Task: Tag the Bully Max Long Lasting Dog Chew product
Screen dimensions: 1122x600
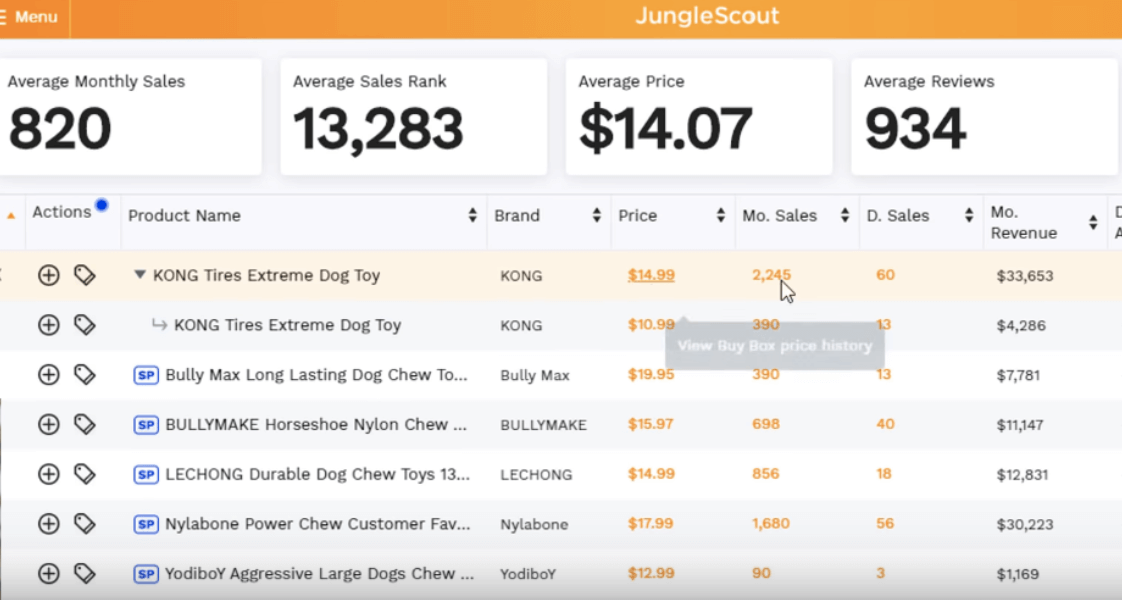Action: pyautogui.click(x=84, y=375)
